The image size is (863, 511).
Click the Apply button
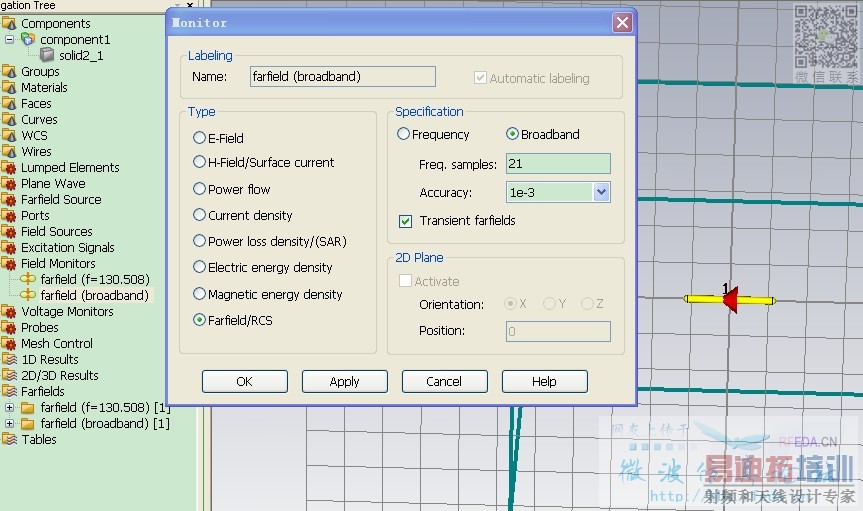345,381
